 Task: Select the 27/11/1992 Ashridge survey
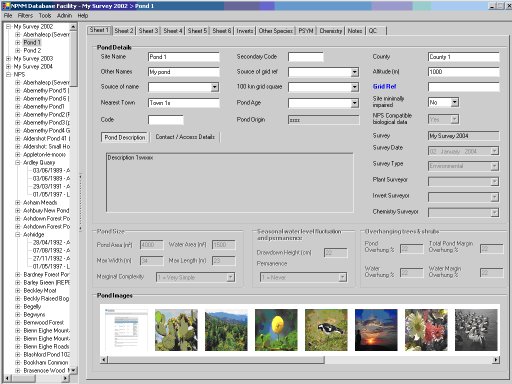(51, 258)
